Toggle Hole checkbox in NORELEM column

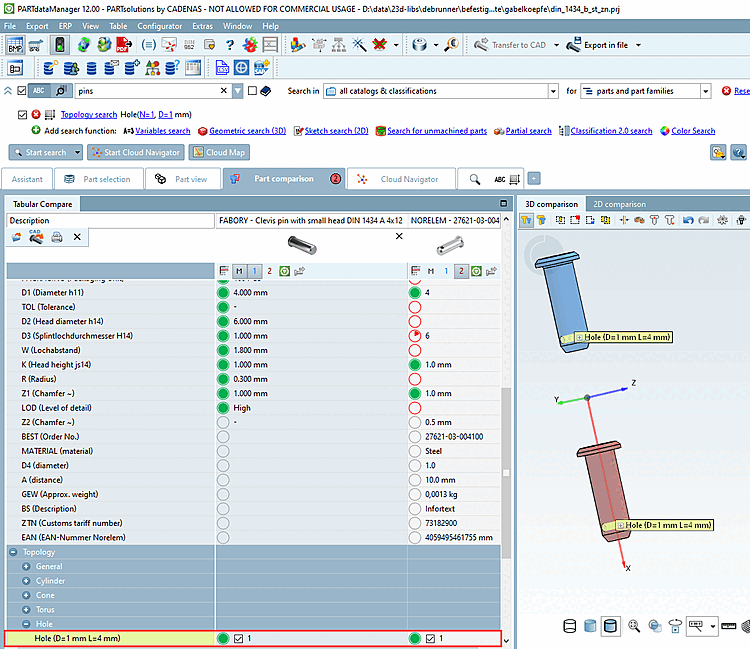coord(431,638)
